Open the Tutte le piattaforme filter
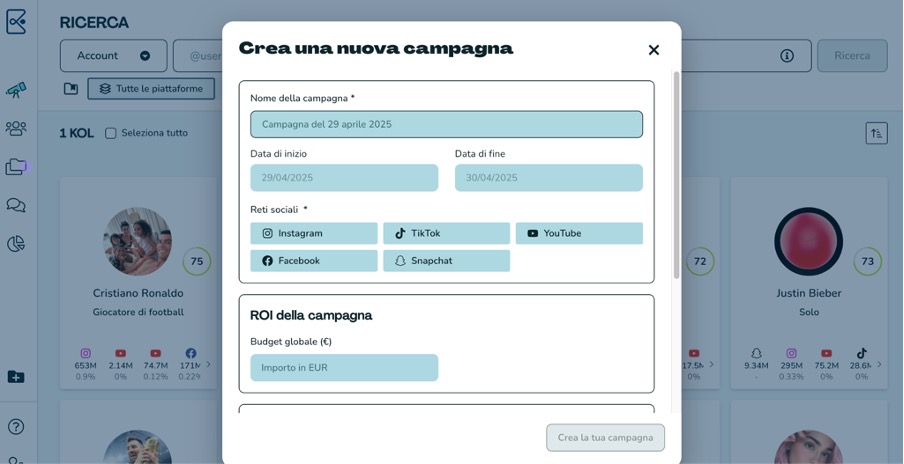This screenshot has width=904, height=464. (151, 89)
